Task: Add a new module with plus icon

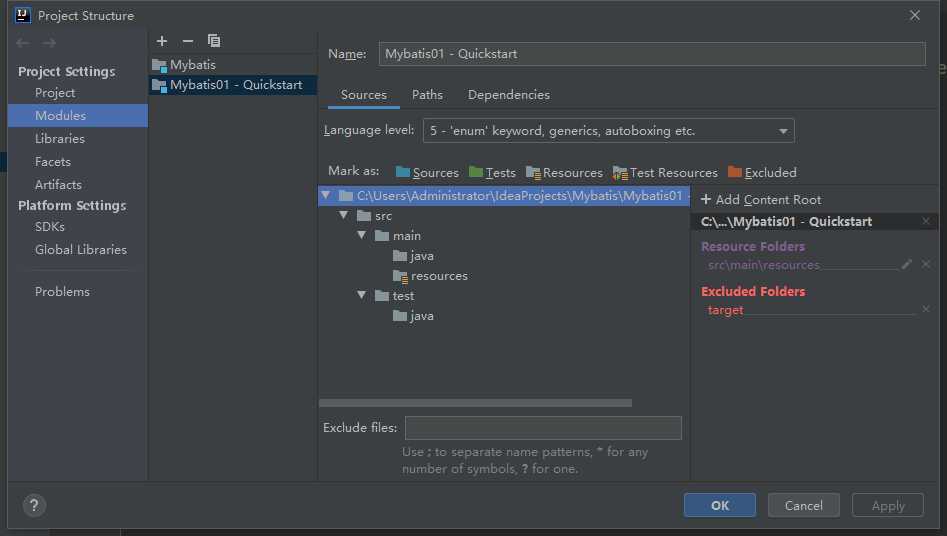Action: (161, 41)
